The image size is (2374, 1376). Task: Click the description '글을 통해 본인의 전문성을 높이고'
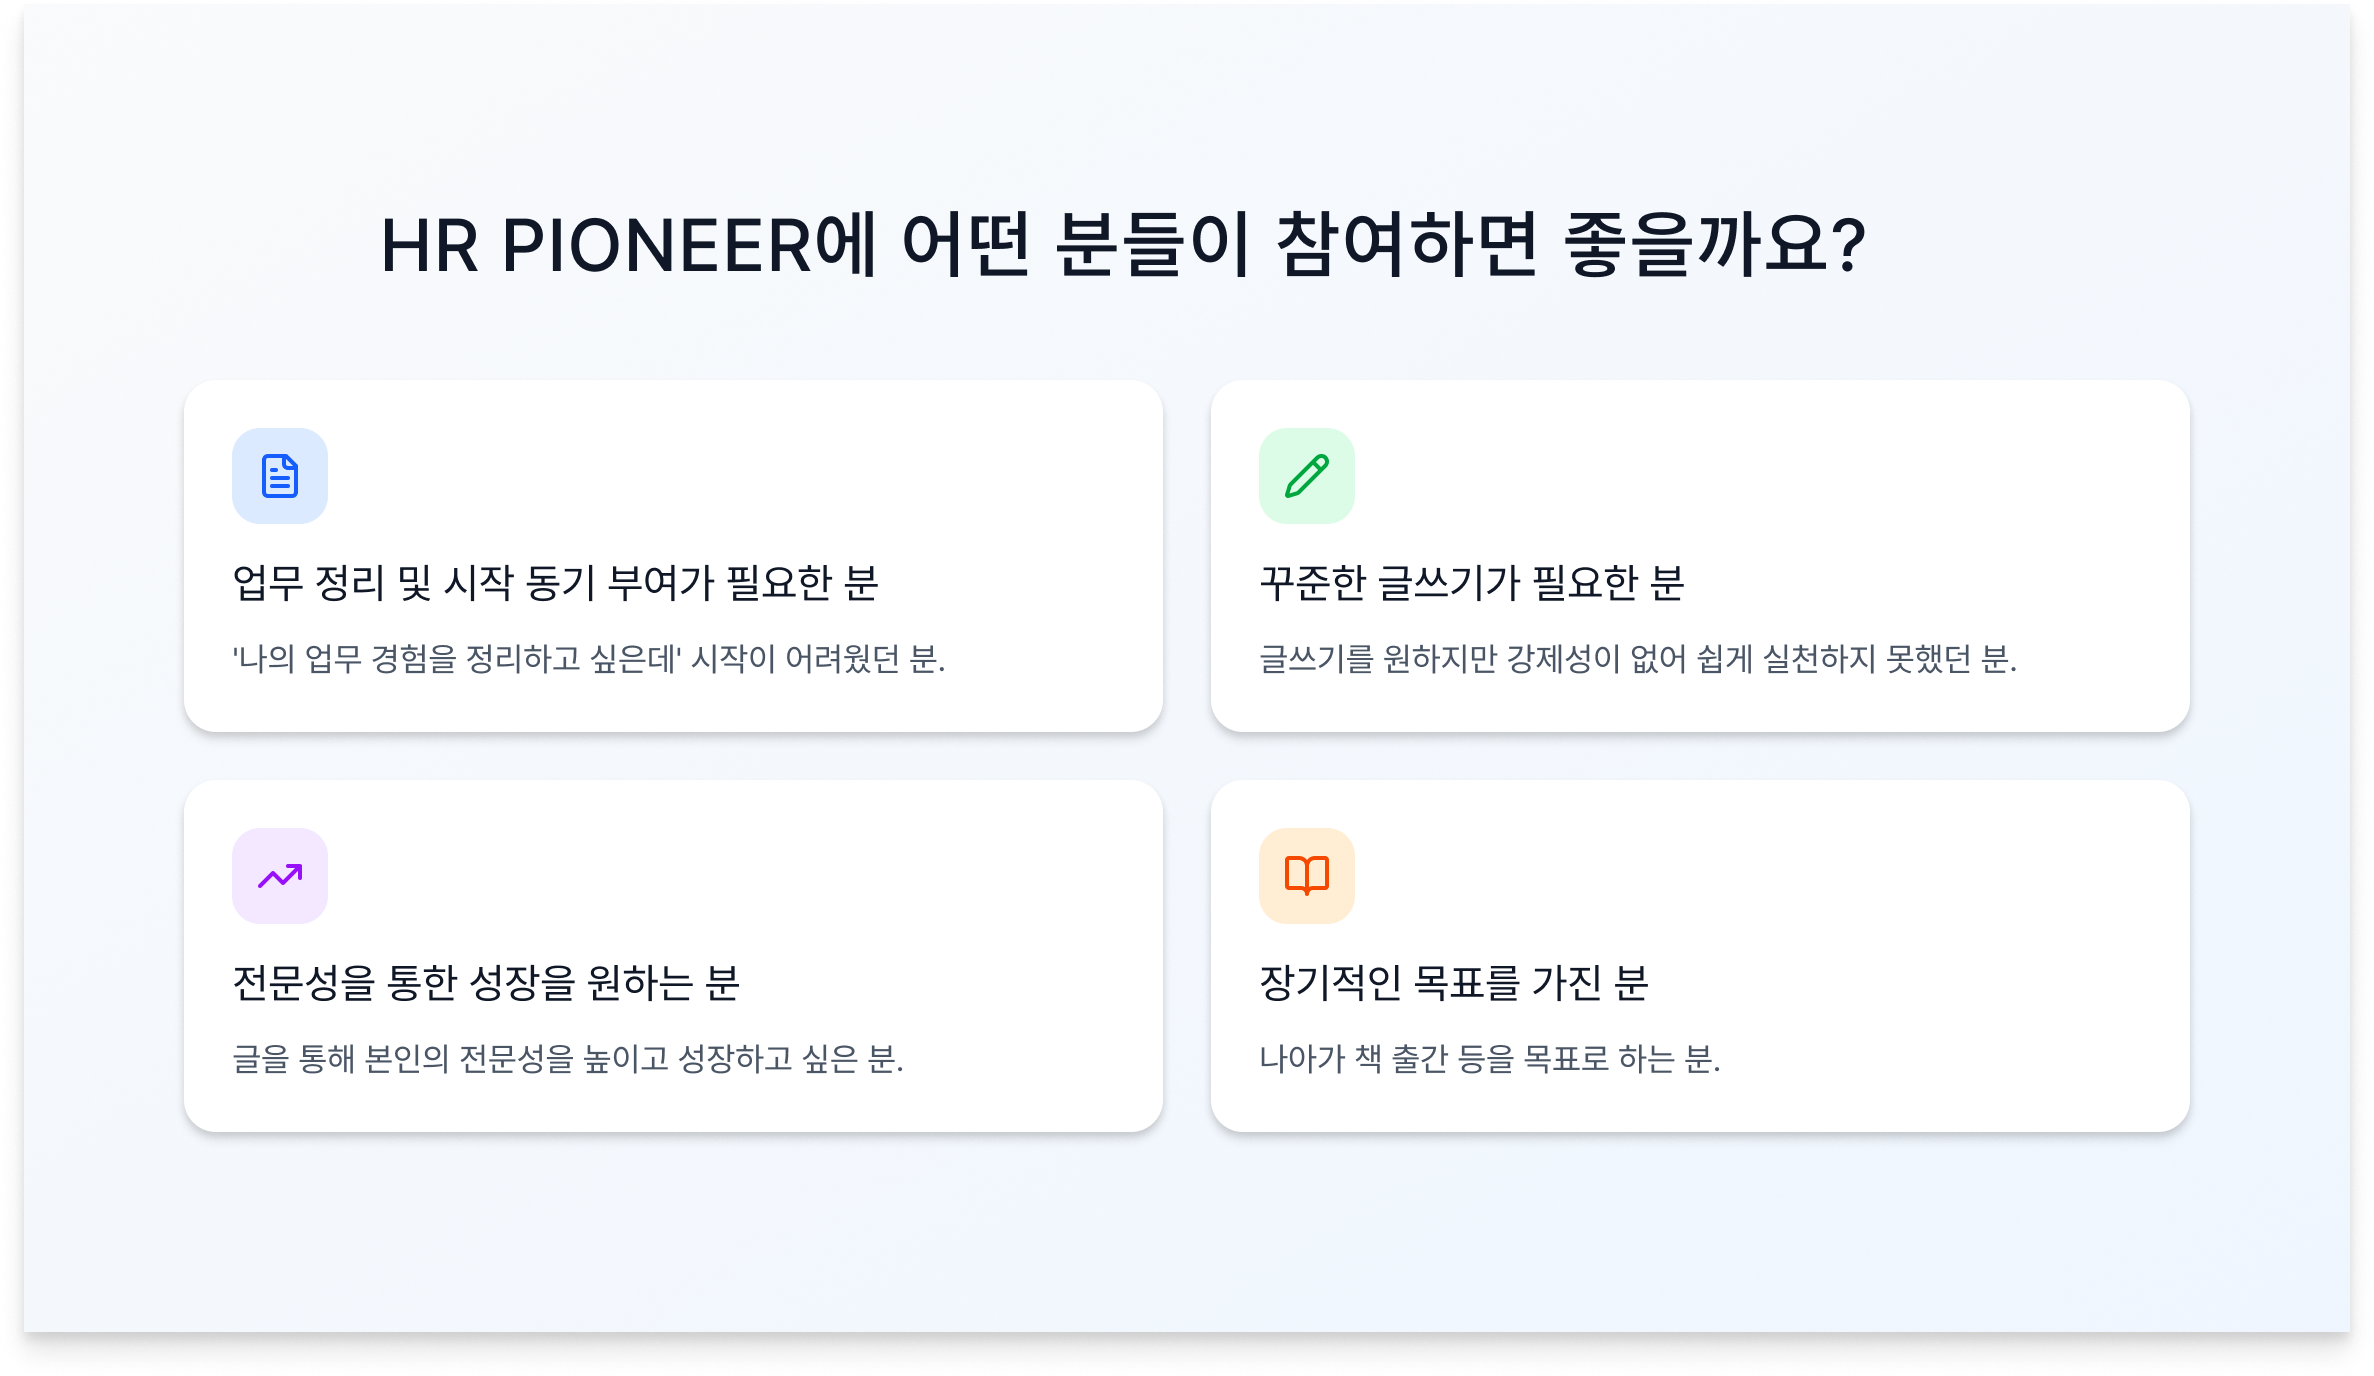[x=567, y=1059]
